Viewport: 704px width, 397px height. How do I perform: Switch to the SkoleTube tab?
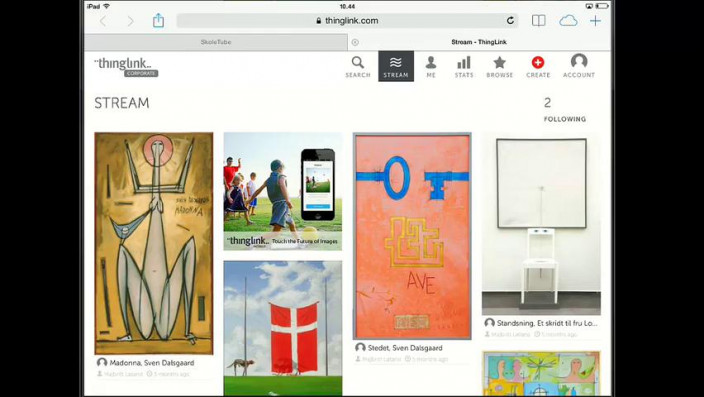[216, 42]
